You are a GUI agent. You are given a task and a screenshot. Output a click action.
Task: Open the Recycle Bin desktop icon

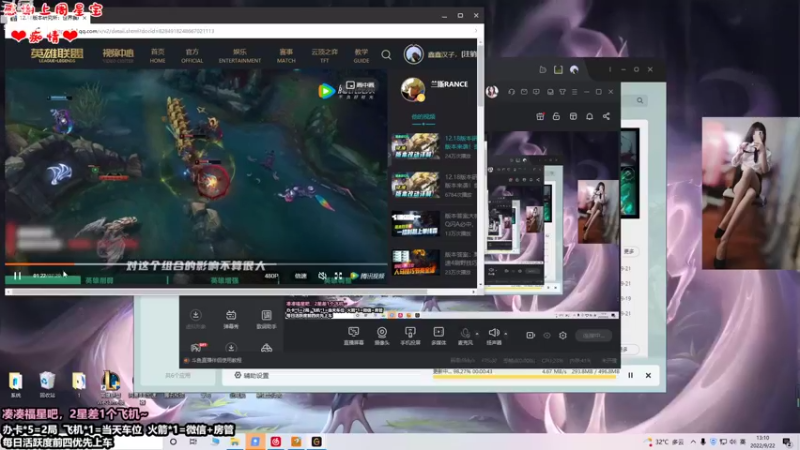click(47, 385)
